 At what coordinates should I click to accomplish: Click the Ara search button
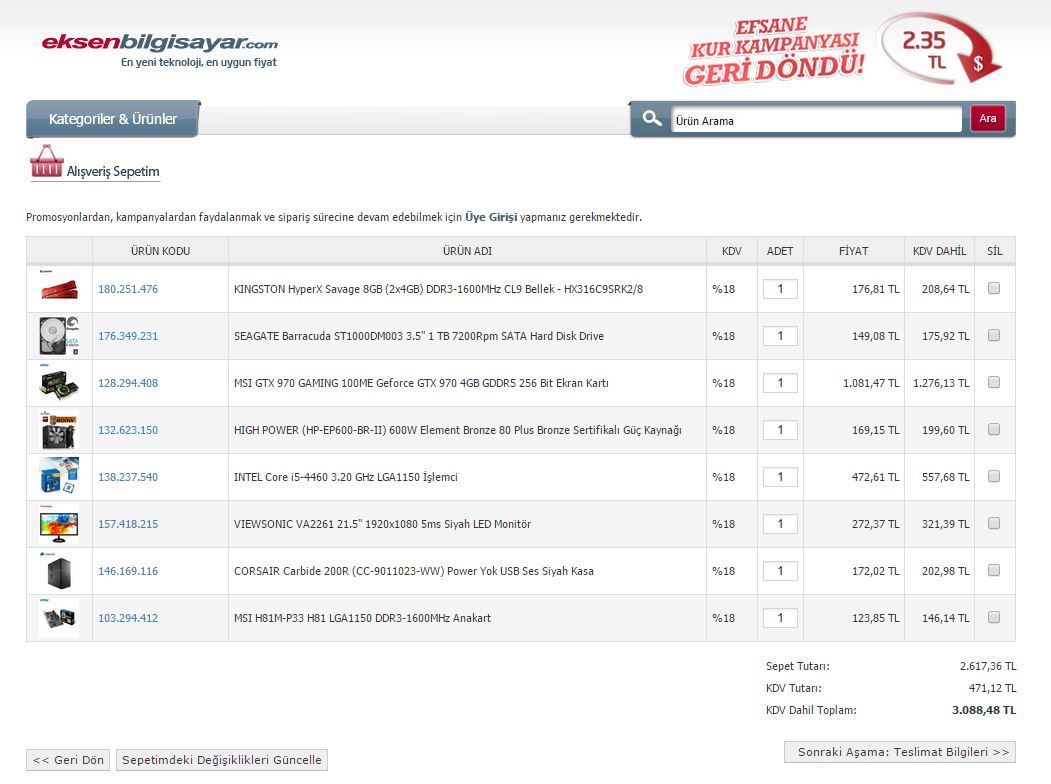(x=987, y=119)
